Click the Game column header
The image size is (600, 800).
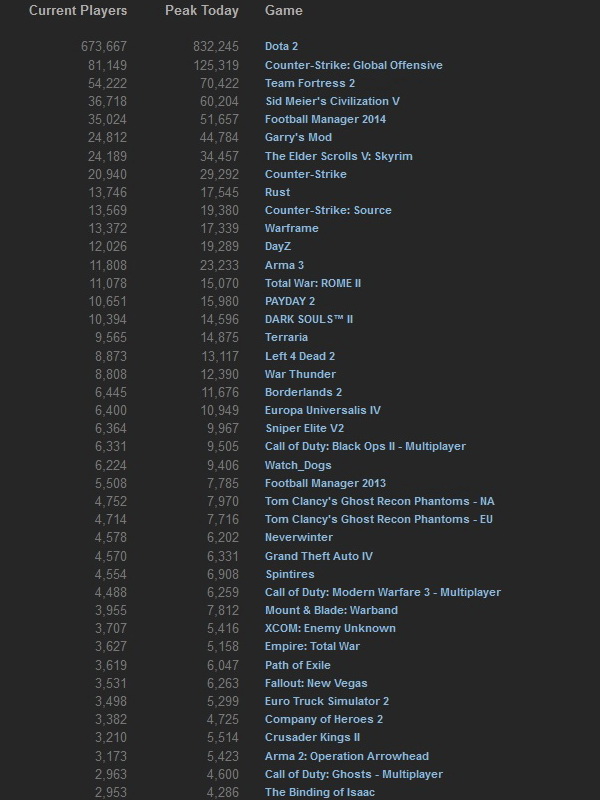pyautogui.click(x=284, y=11)
